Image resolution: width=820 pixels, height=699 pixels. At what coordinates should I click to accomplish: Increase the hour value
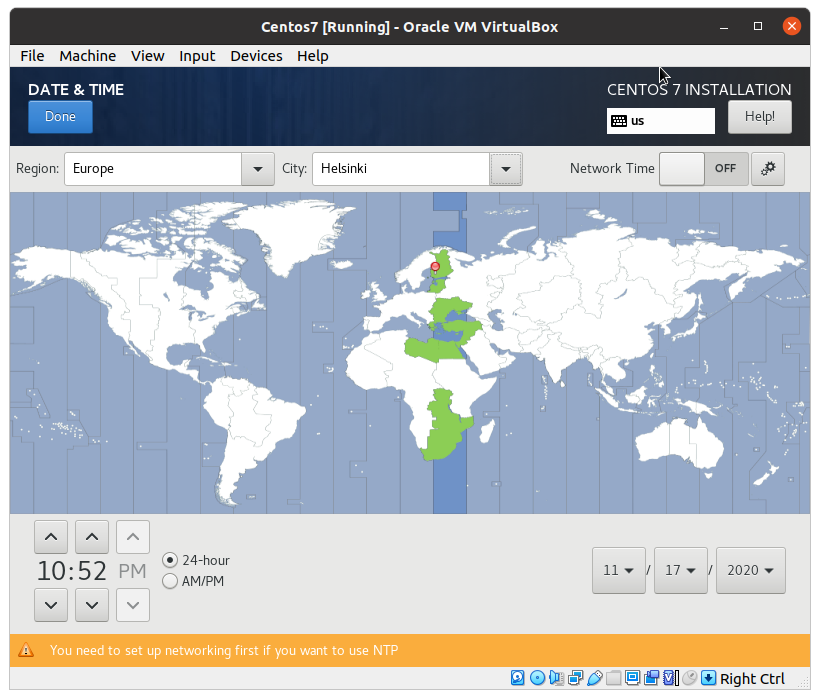tap(51, 537)
